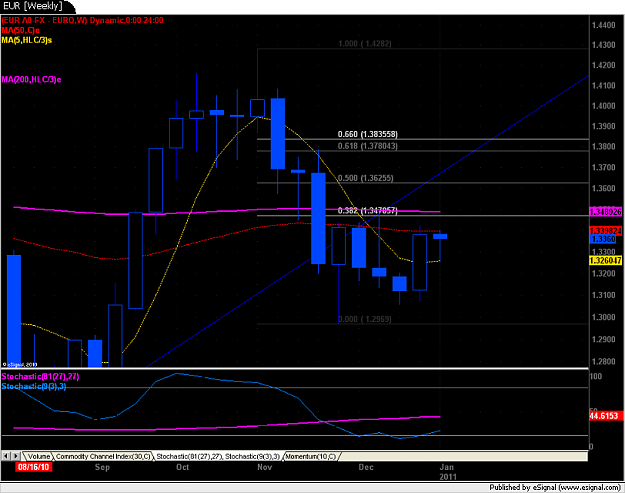
Task: Select the MA(50,C)e study label
Action: click(x=21, y=30)
